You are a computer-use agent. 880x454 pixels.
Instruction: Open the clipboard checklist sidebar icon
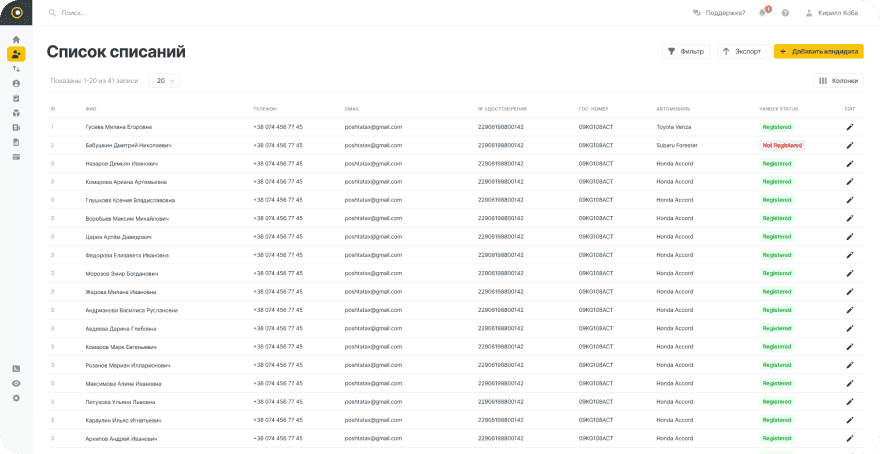point(16,98)
